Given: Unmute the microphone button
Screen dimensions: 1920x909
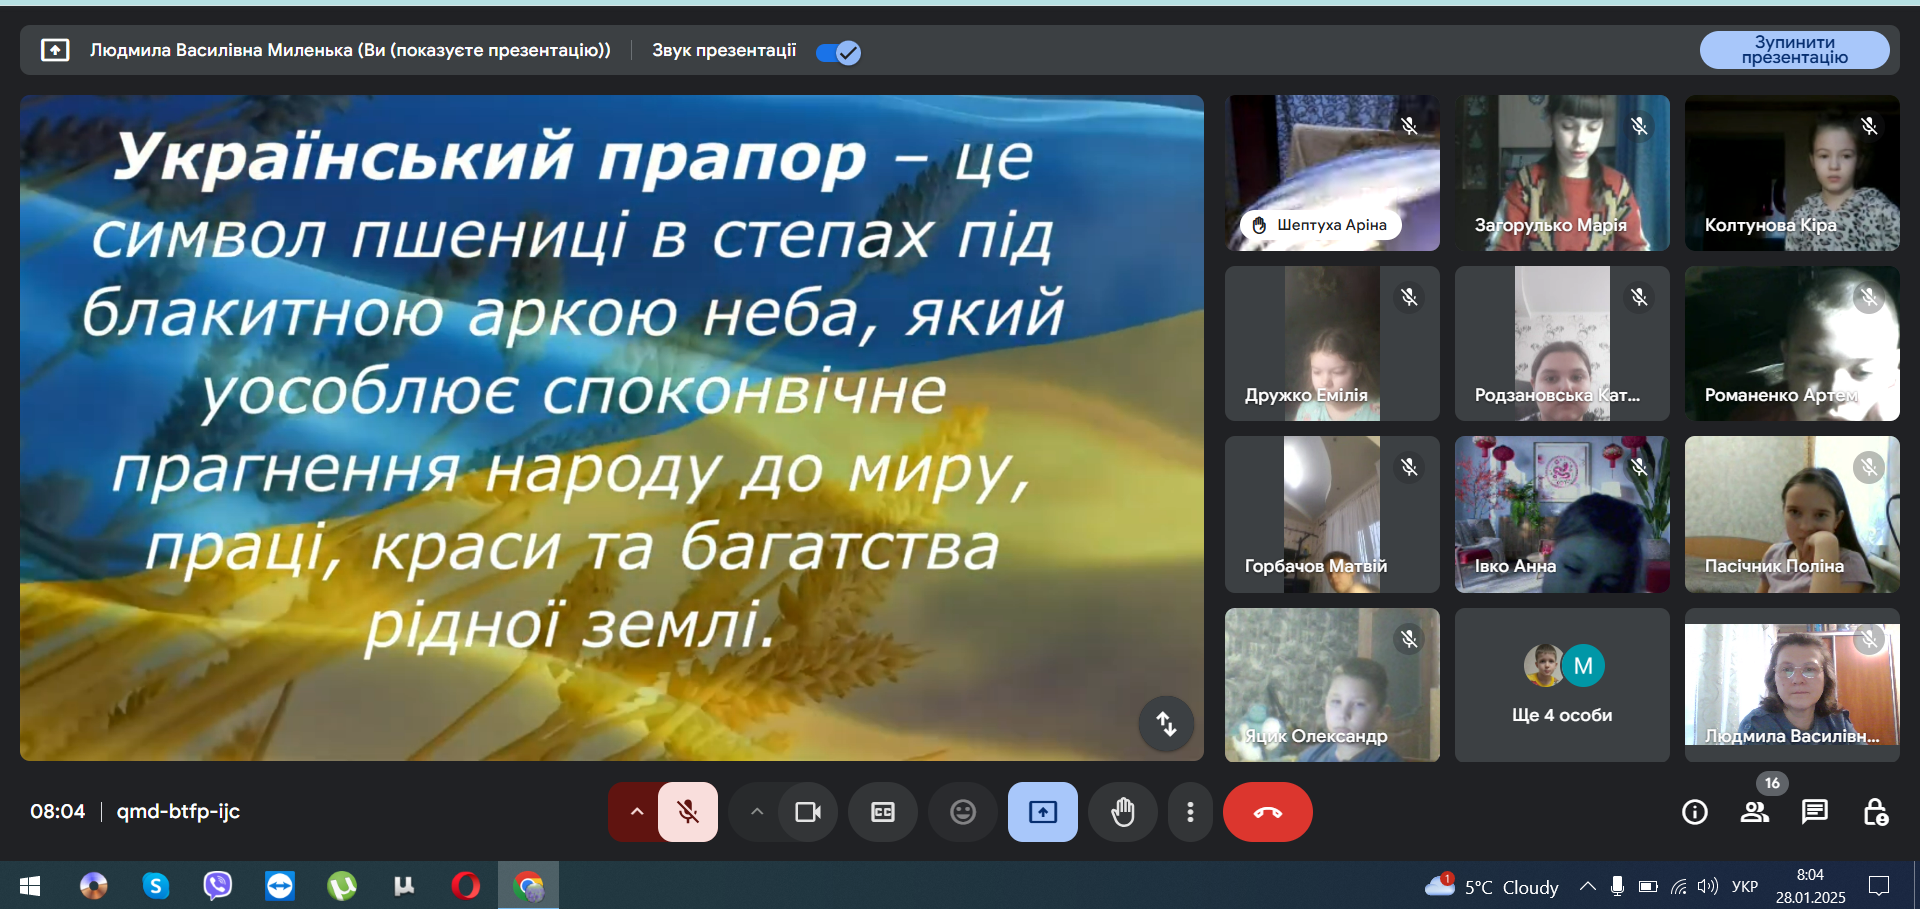Looking at the screenshot, I should point(688,812).
